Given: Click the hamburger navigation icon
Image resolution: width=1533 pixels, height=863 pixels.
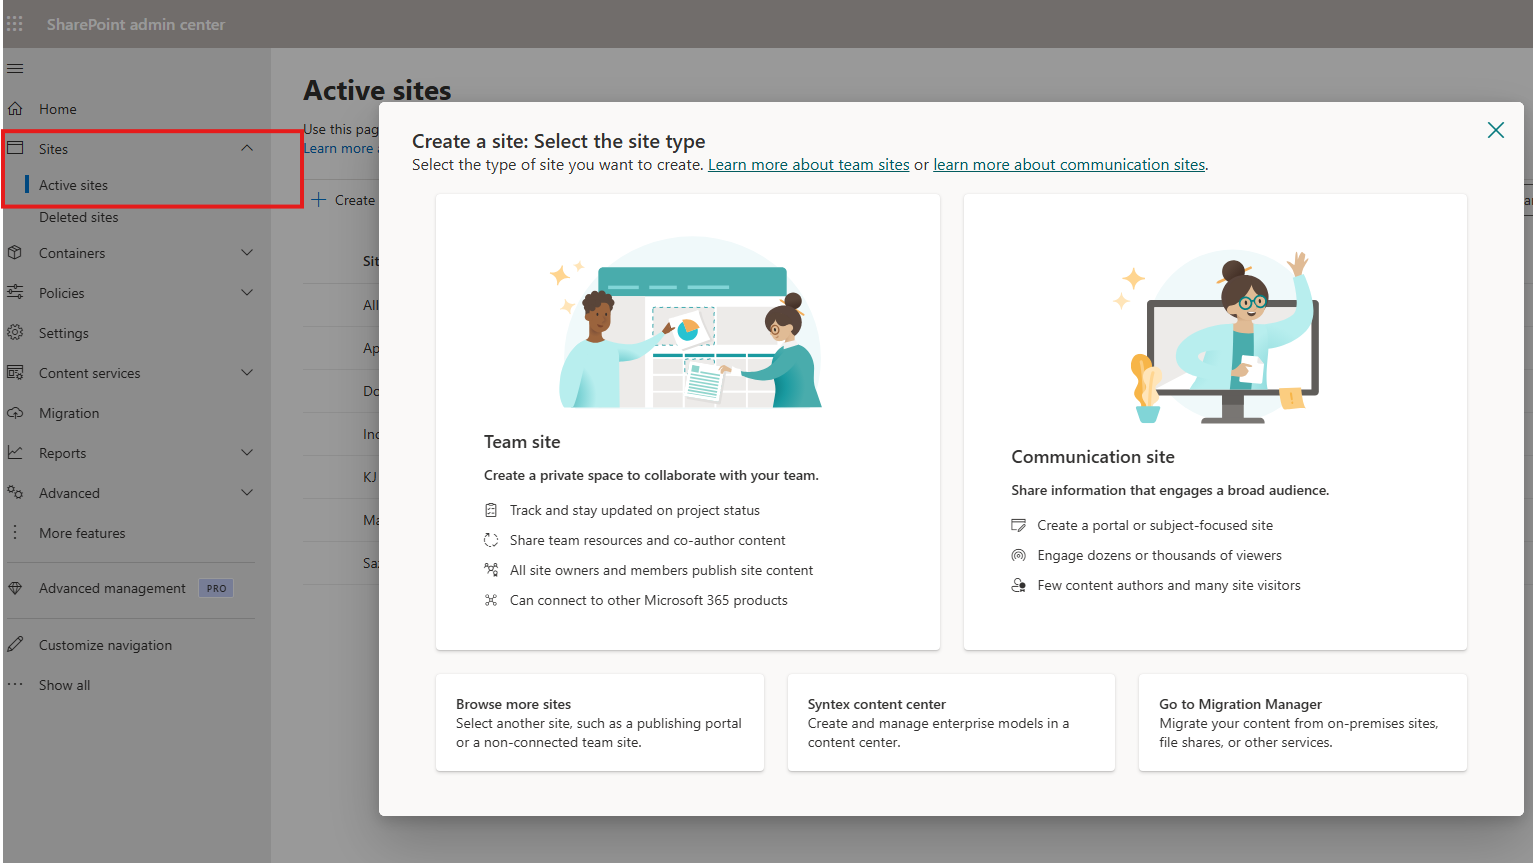Looking at the screenshot, I should (x=15, y=68).
